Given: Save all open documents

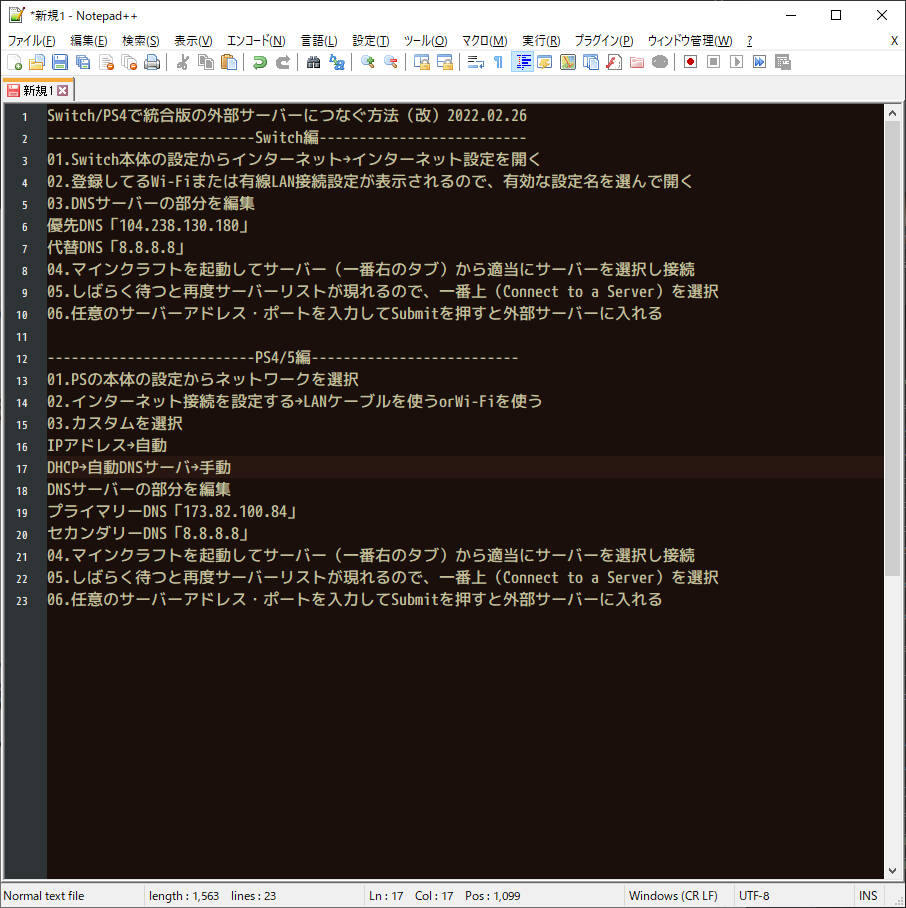Looking at the screenshot, I should [x=82, y=62].
